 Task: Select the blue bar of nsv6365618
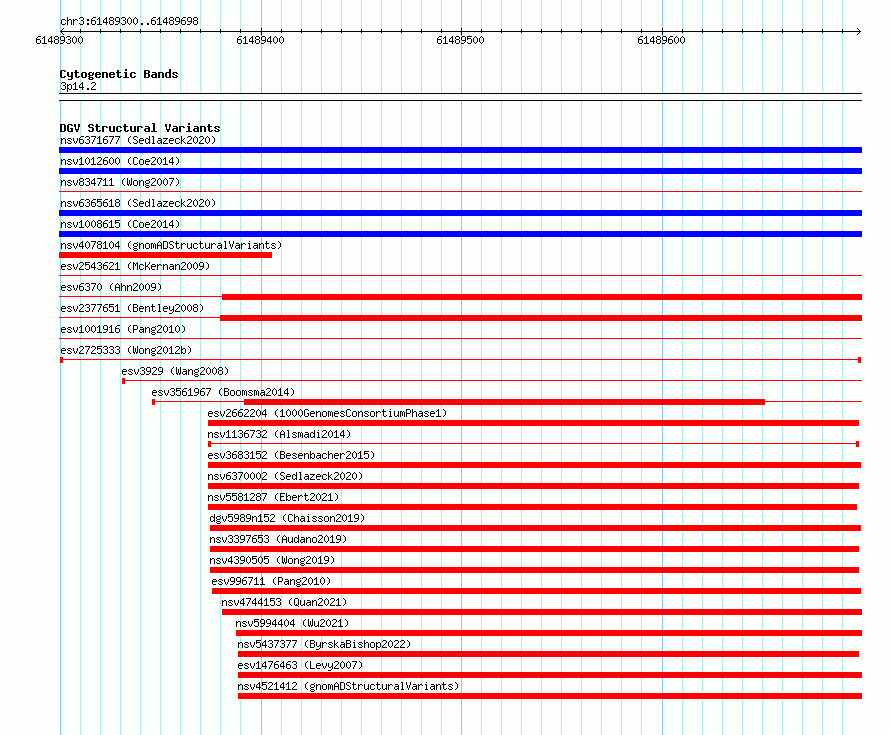[460, 213]
